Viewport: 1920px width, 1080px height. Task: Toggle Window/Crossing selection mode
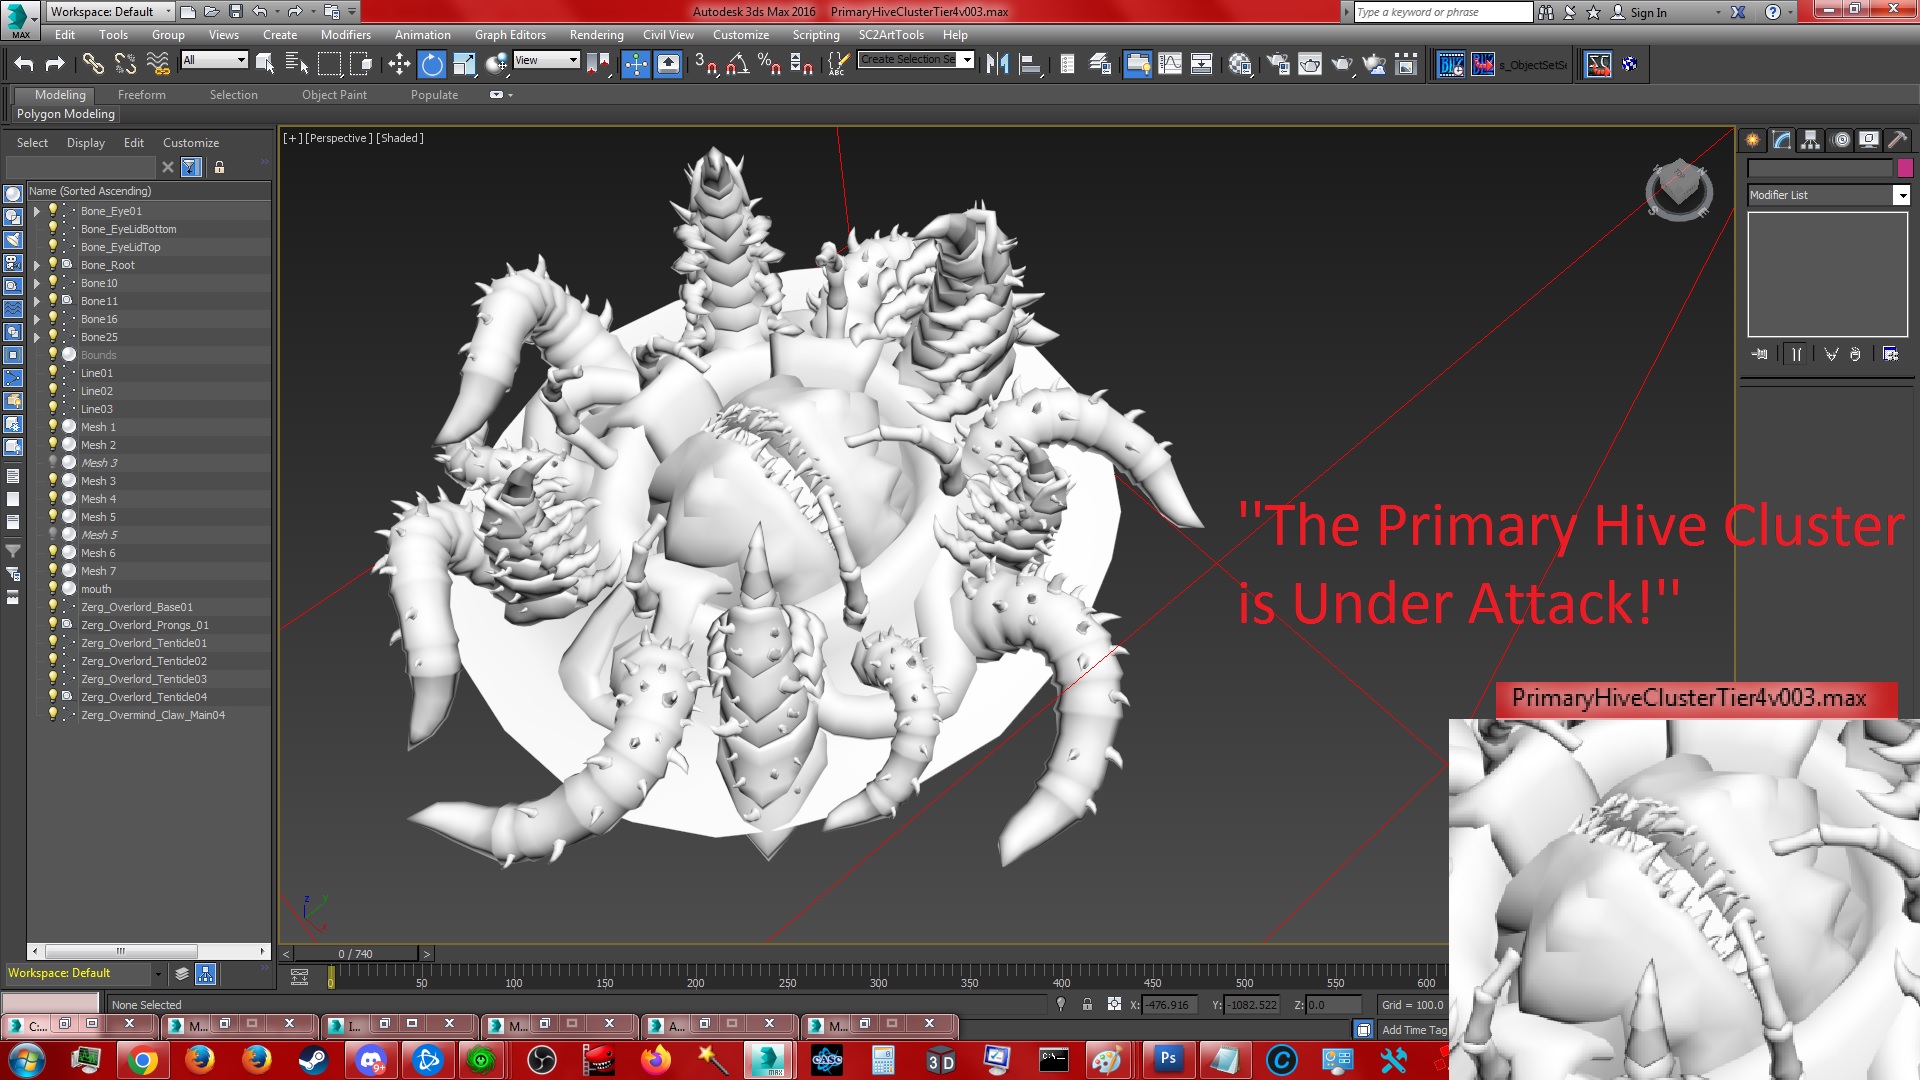[361, 64]
